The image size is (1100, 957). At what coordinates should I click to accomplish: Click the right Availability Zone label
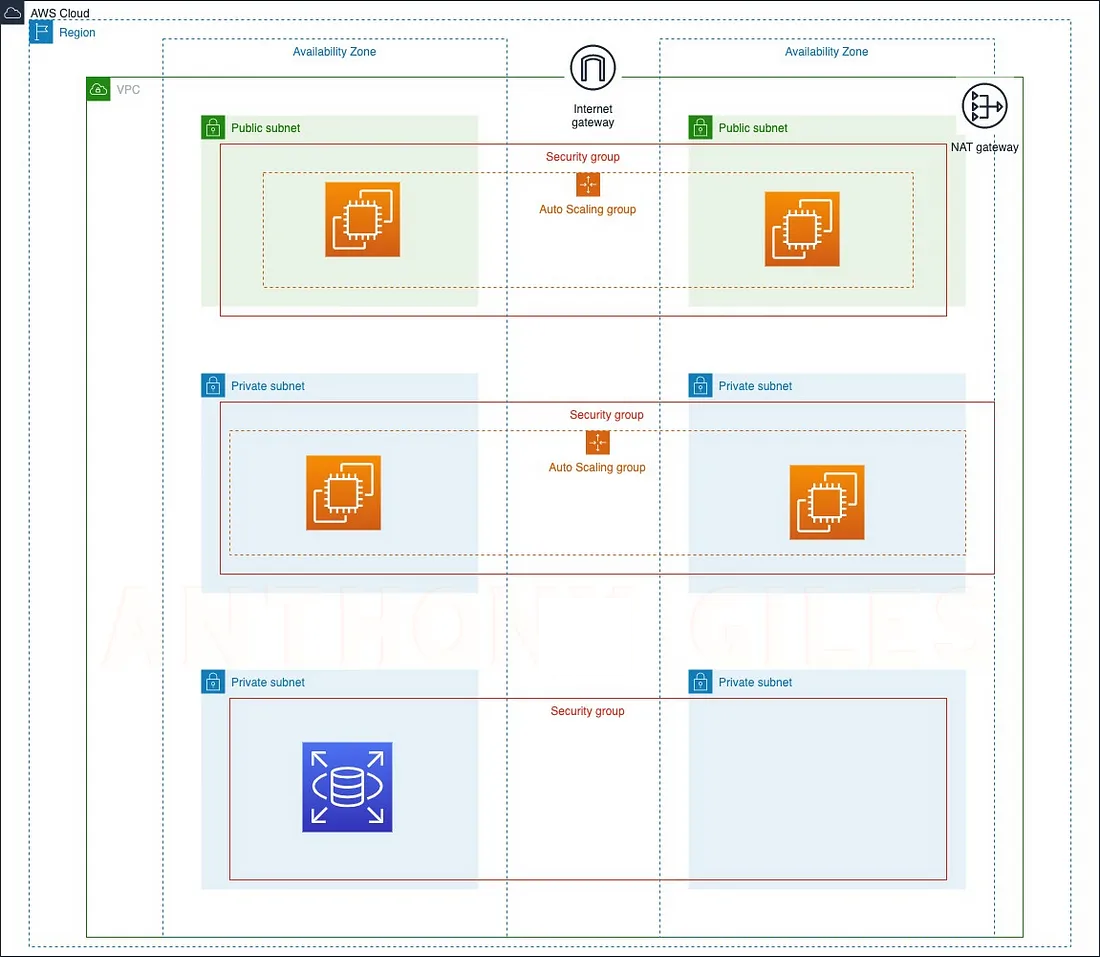coord(826,52)
